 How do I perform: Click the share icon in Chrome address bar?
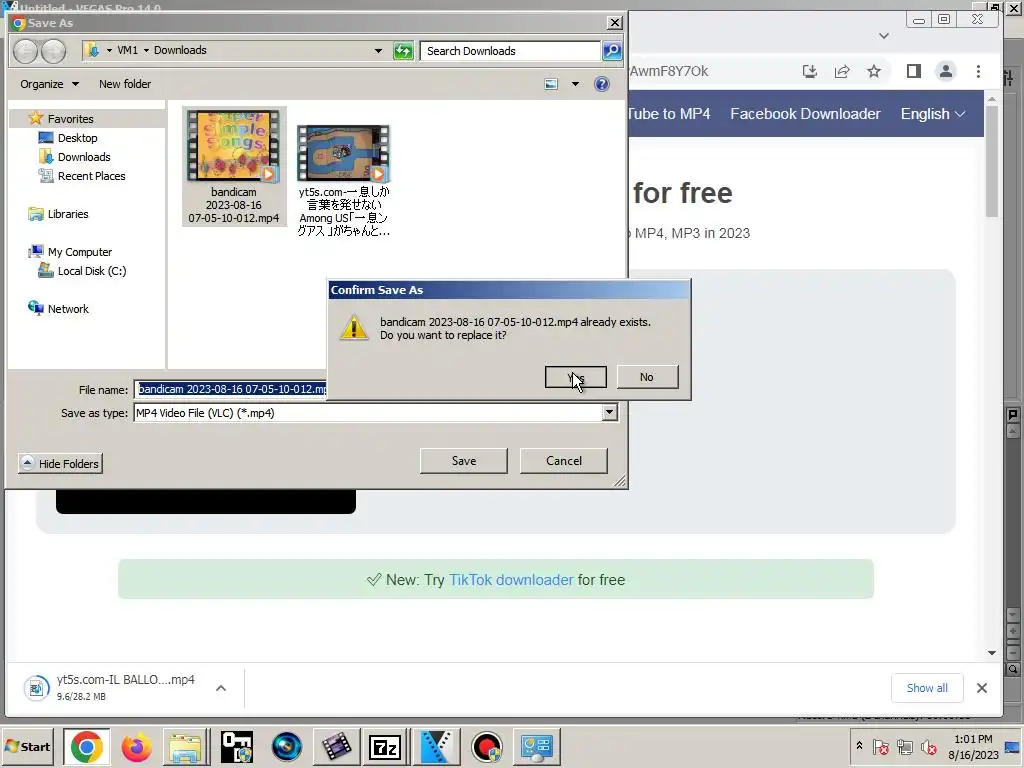[842, 71]
